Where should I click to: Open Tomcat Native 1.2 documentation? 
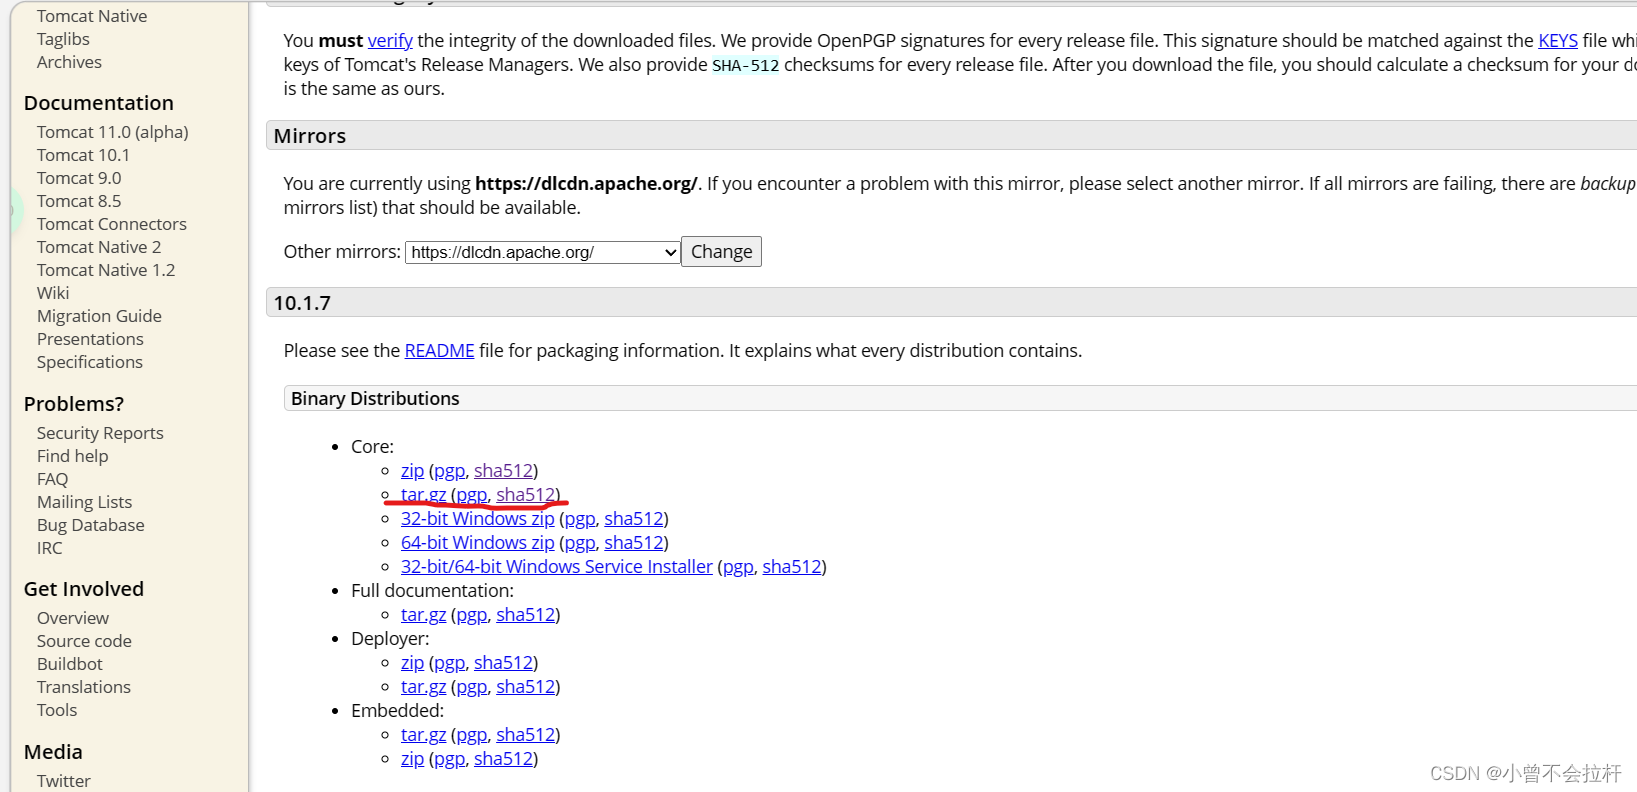[x=106, y=270]
